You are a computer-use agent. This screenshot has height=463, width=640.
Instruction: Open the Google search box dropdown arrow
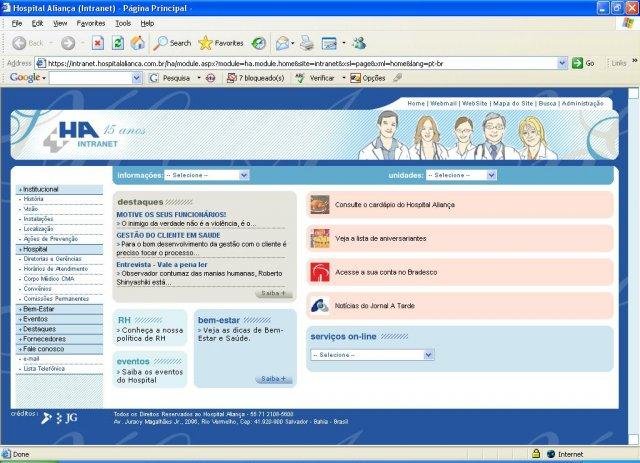[137, 78]
